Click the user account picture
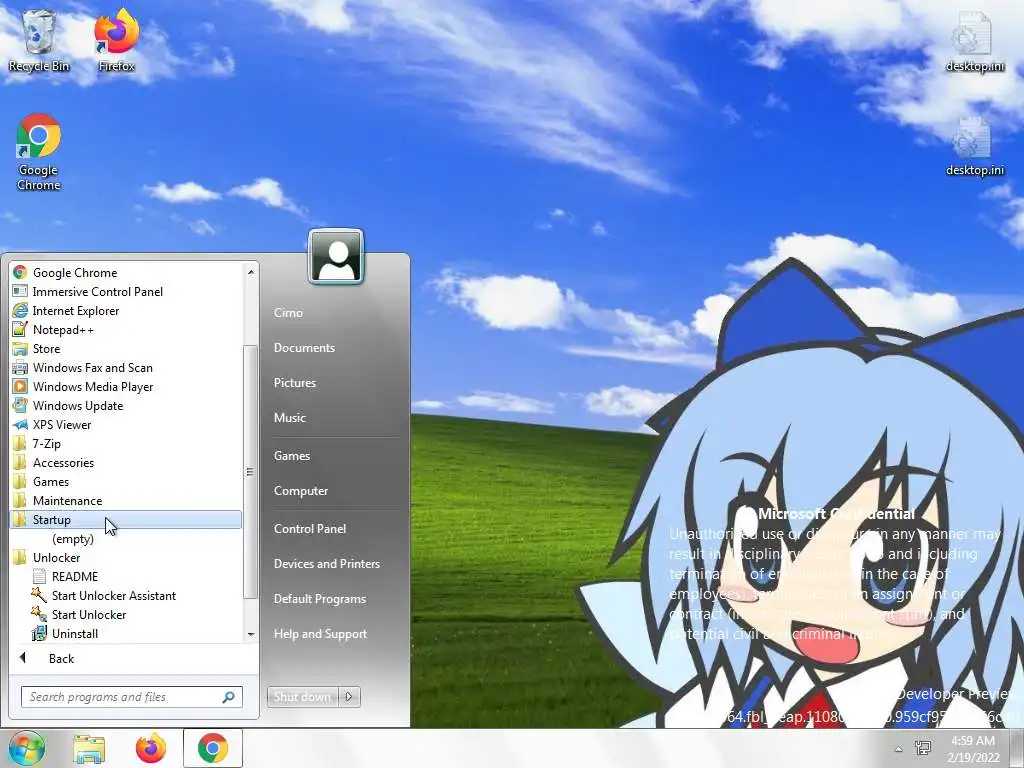This screenshot has width=1024, height=768. point(336,256)
